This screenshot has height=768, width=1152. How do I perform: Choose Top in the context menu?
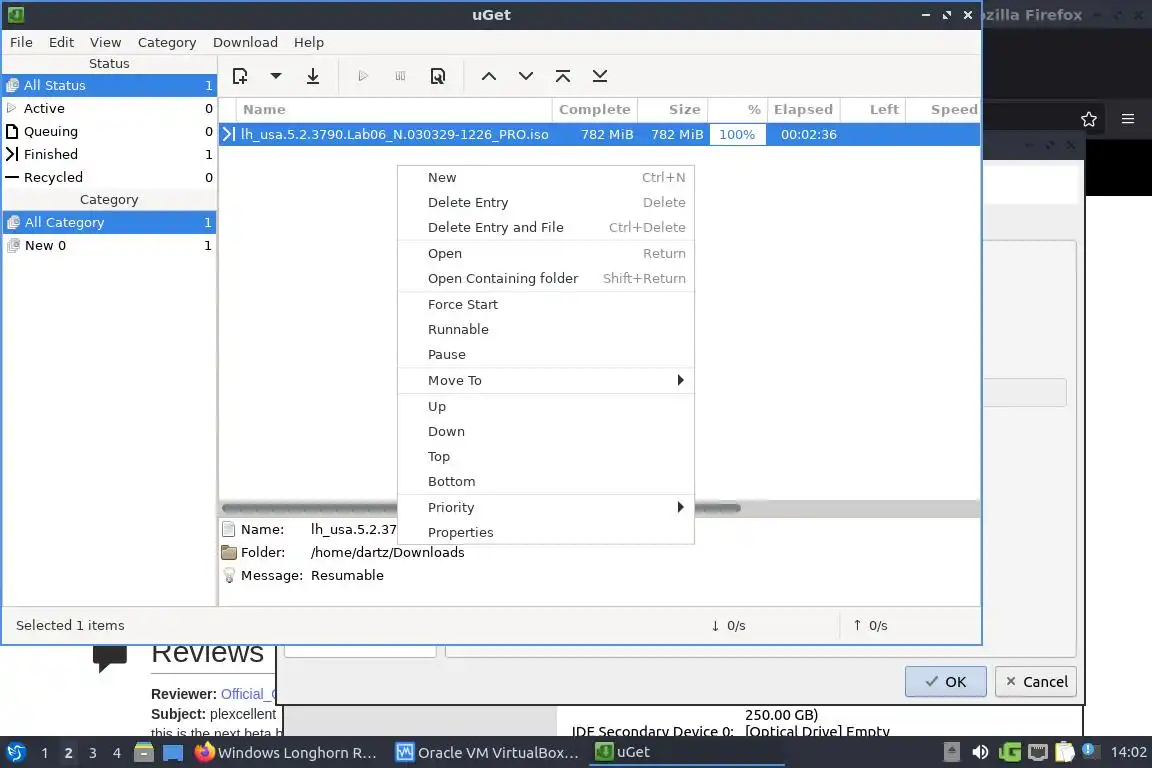[x=546, y=456]
